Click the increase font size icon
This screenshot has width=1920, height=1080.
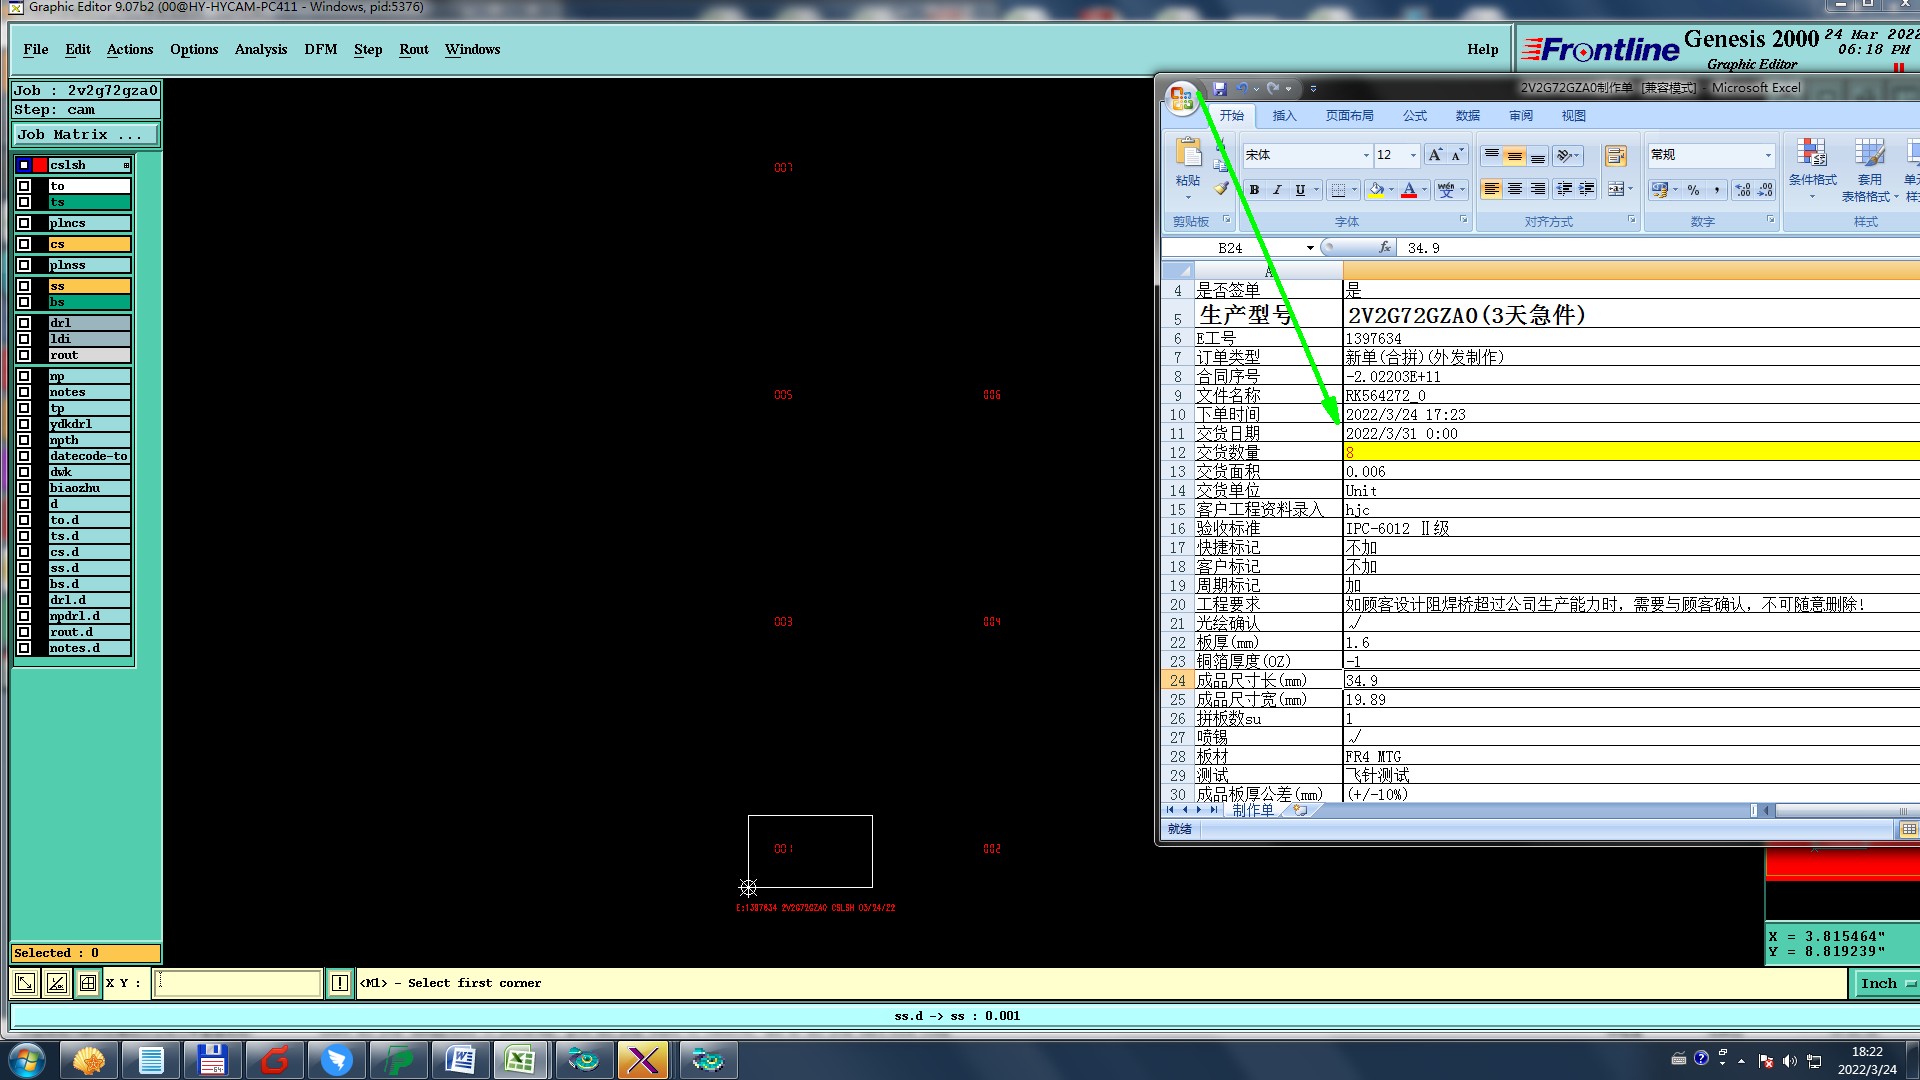[1435, 155]
